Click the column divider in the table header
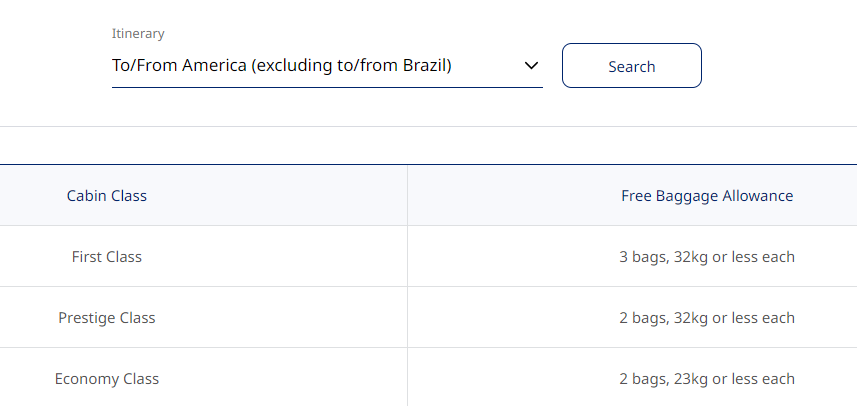 (407, 196)
